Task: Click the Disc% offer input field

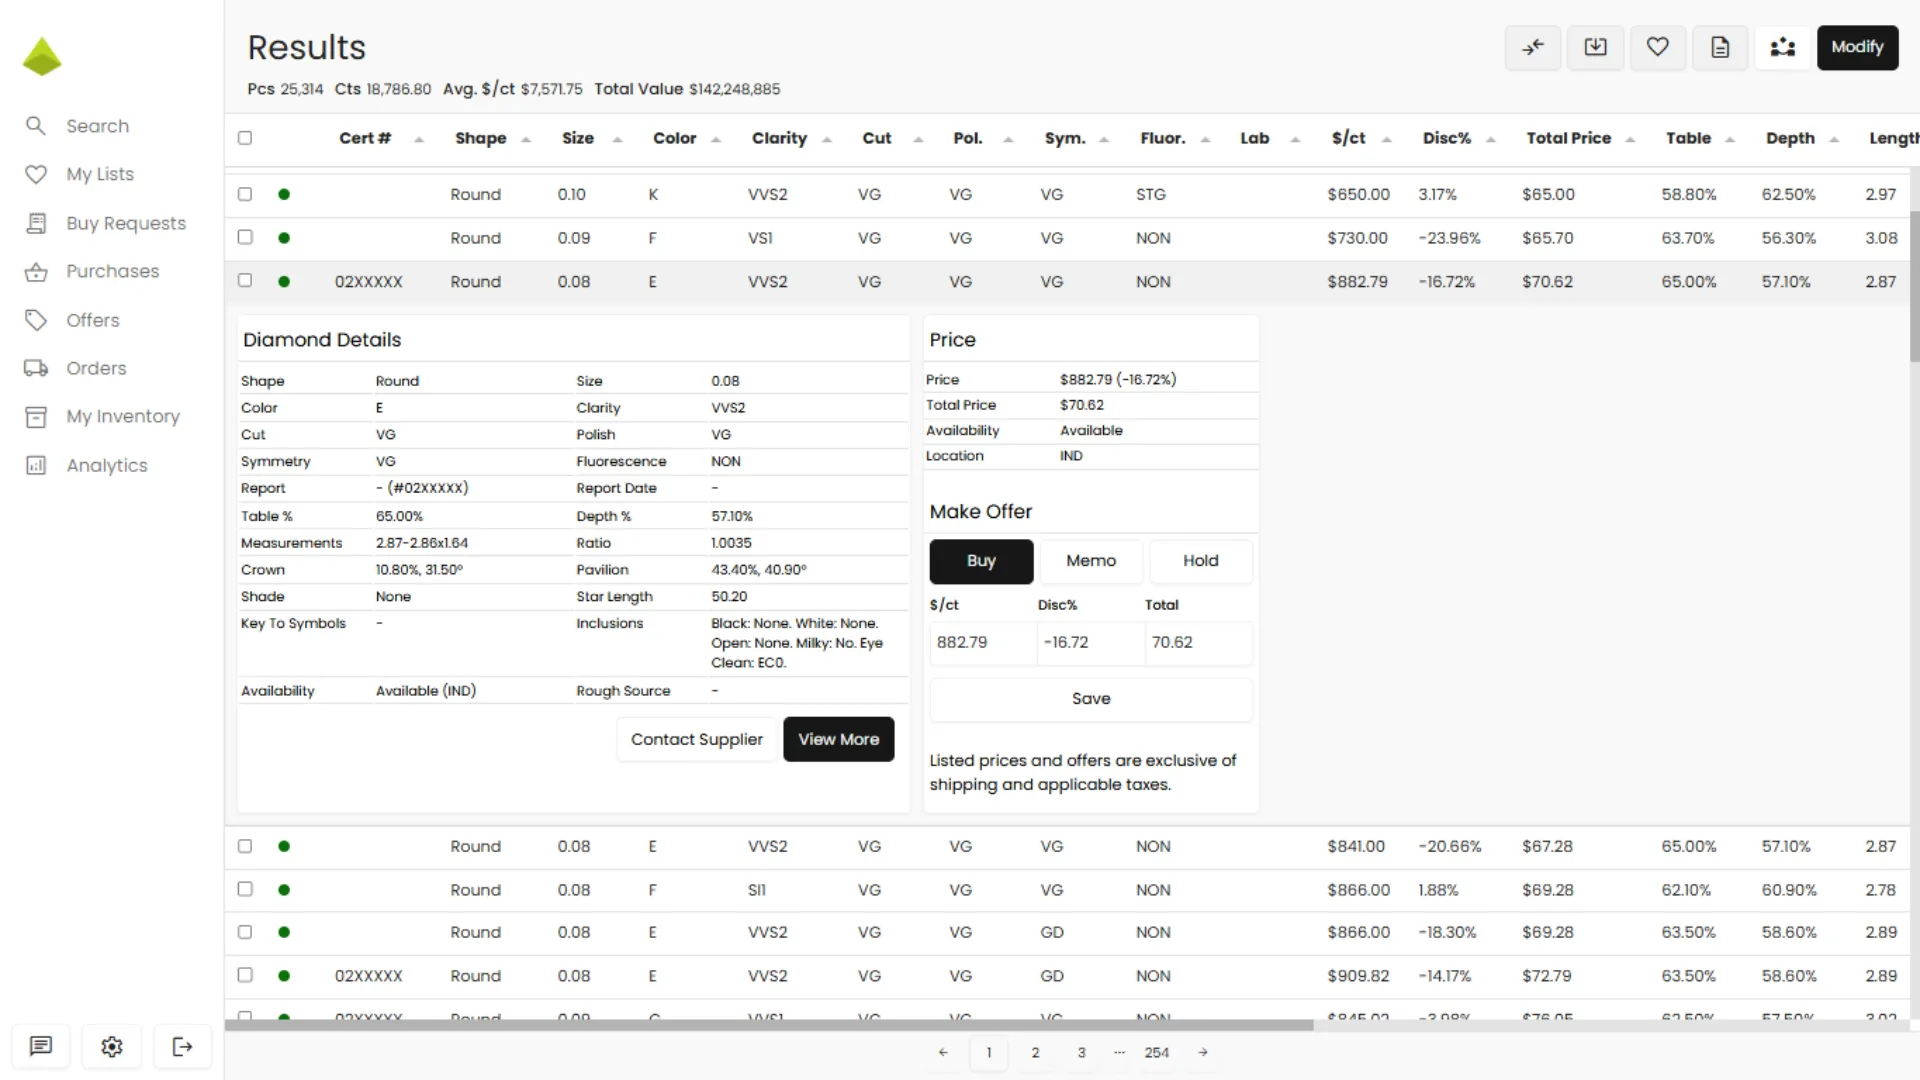Action: pos(1090,643)
